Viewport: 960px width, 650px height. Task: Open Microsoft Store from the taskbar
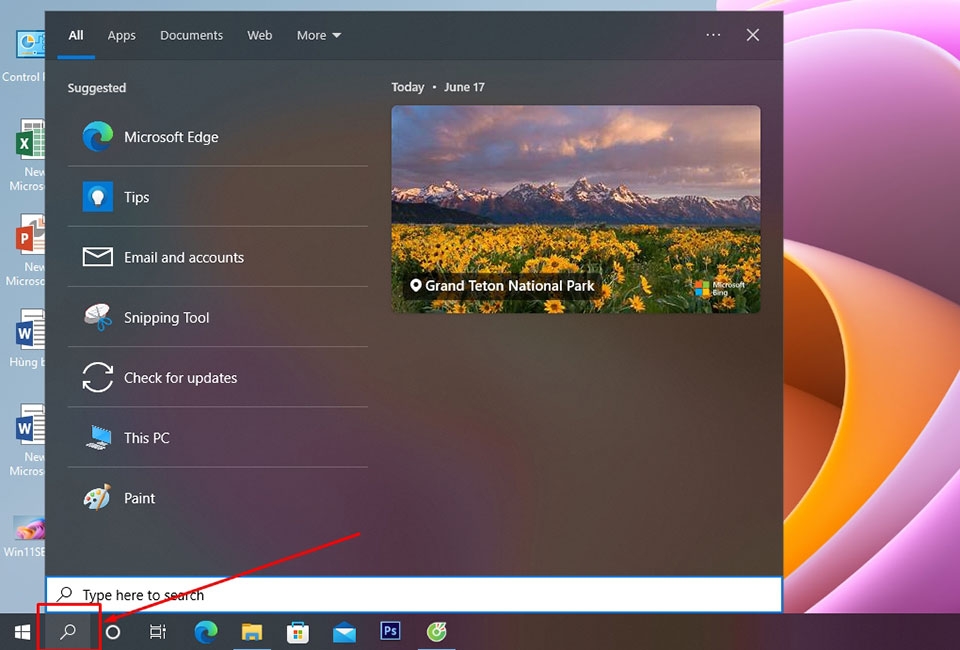coord(297,631)
